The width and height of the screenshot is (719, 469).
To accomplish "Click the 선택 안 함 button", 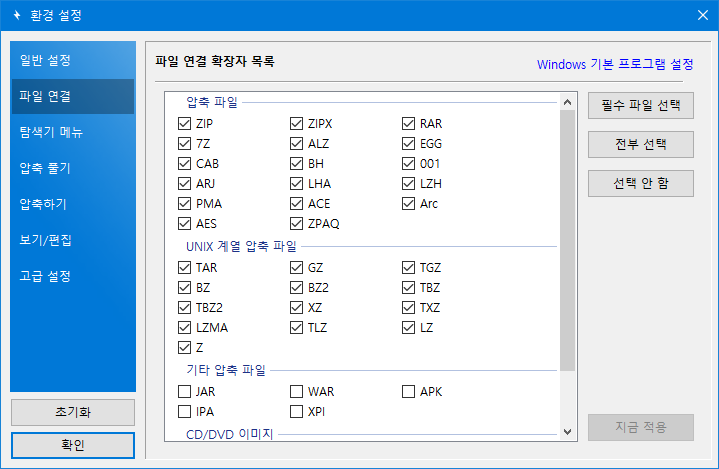I will 641,183.
